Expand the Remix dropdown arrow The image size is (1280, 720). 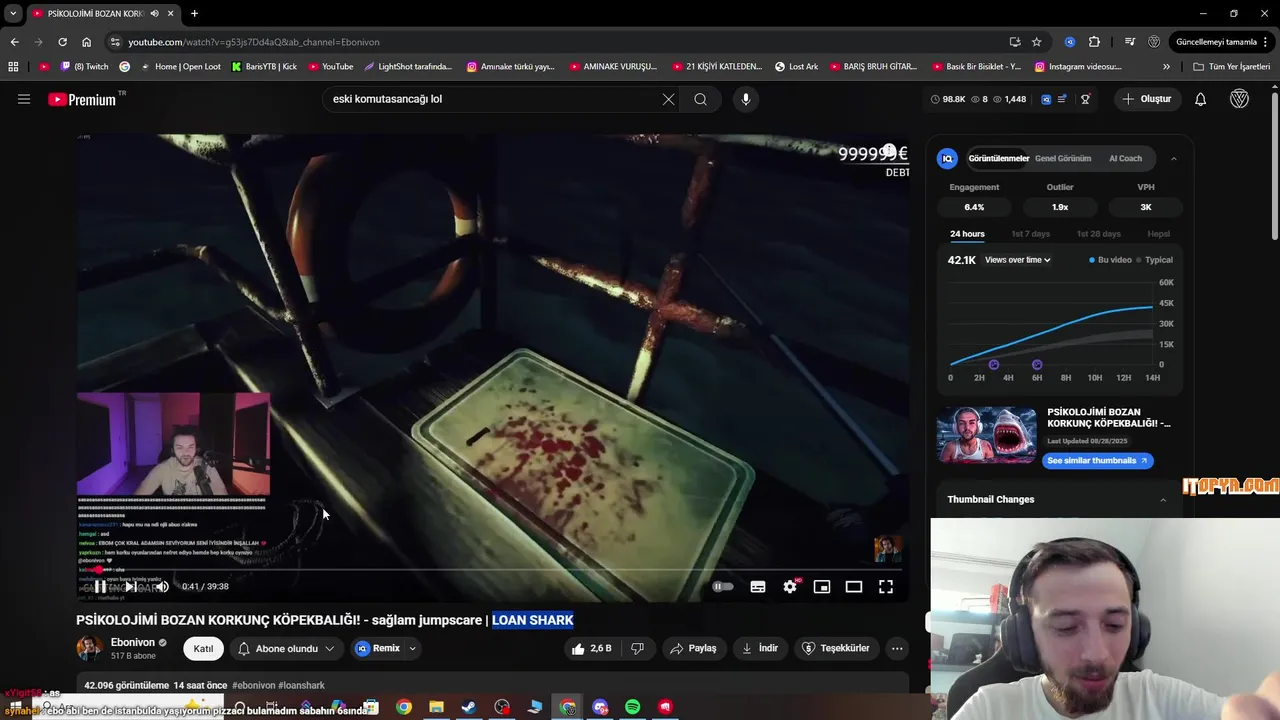click(412, 649)
